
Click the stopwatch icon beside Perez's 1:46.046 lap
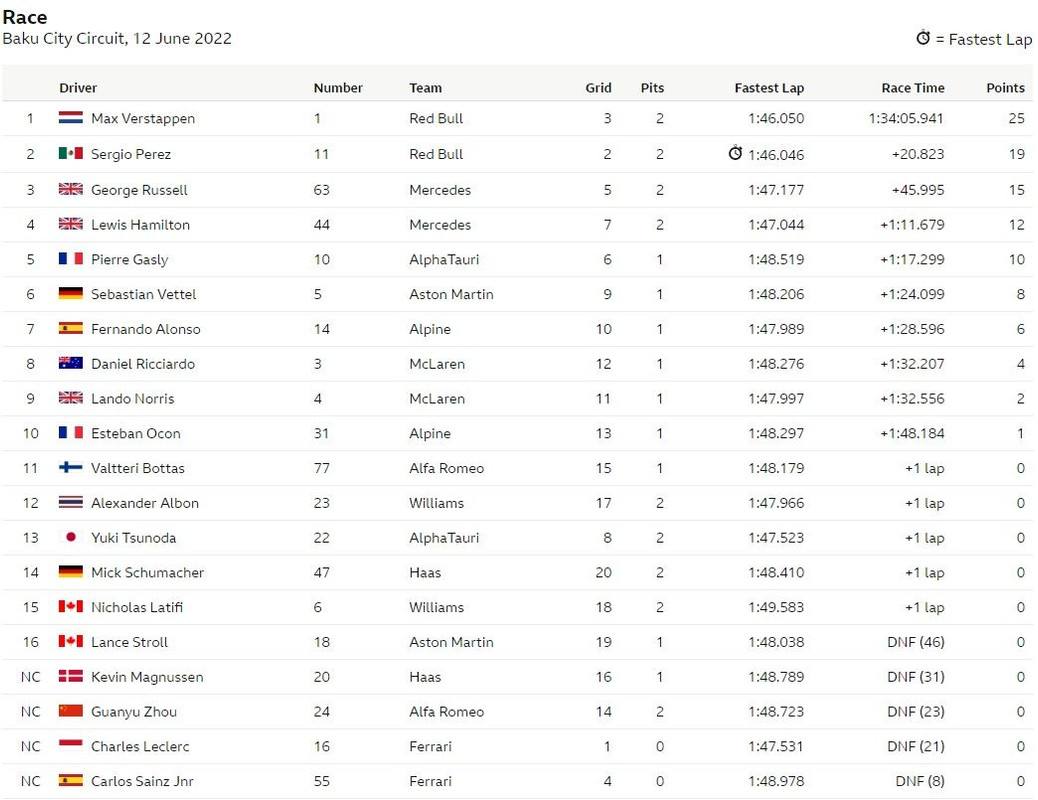click(735, 153)
